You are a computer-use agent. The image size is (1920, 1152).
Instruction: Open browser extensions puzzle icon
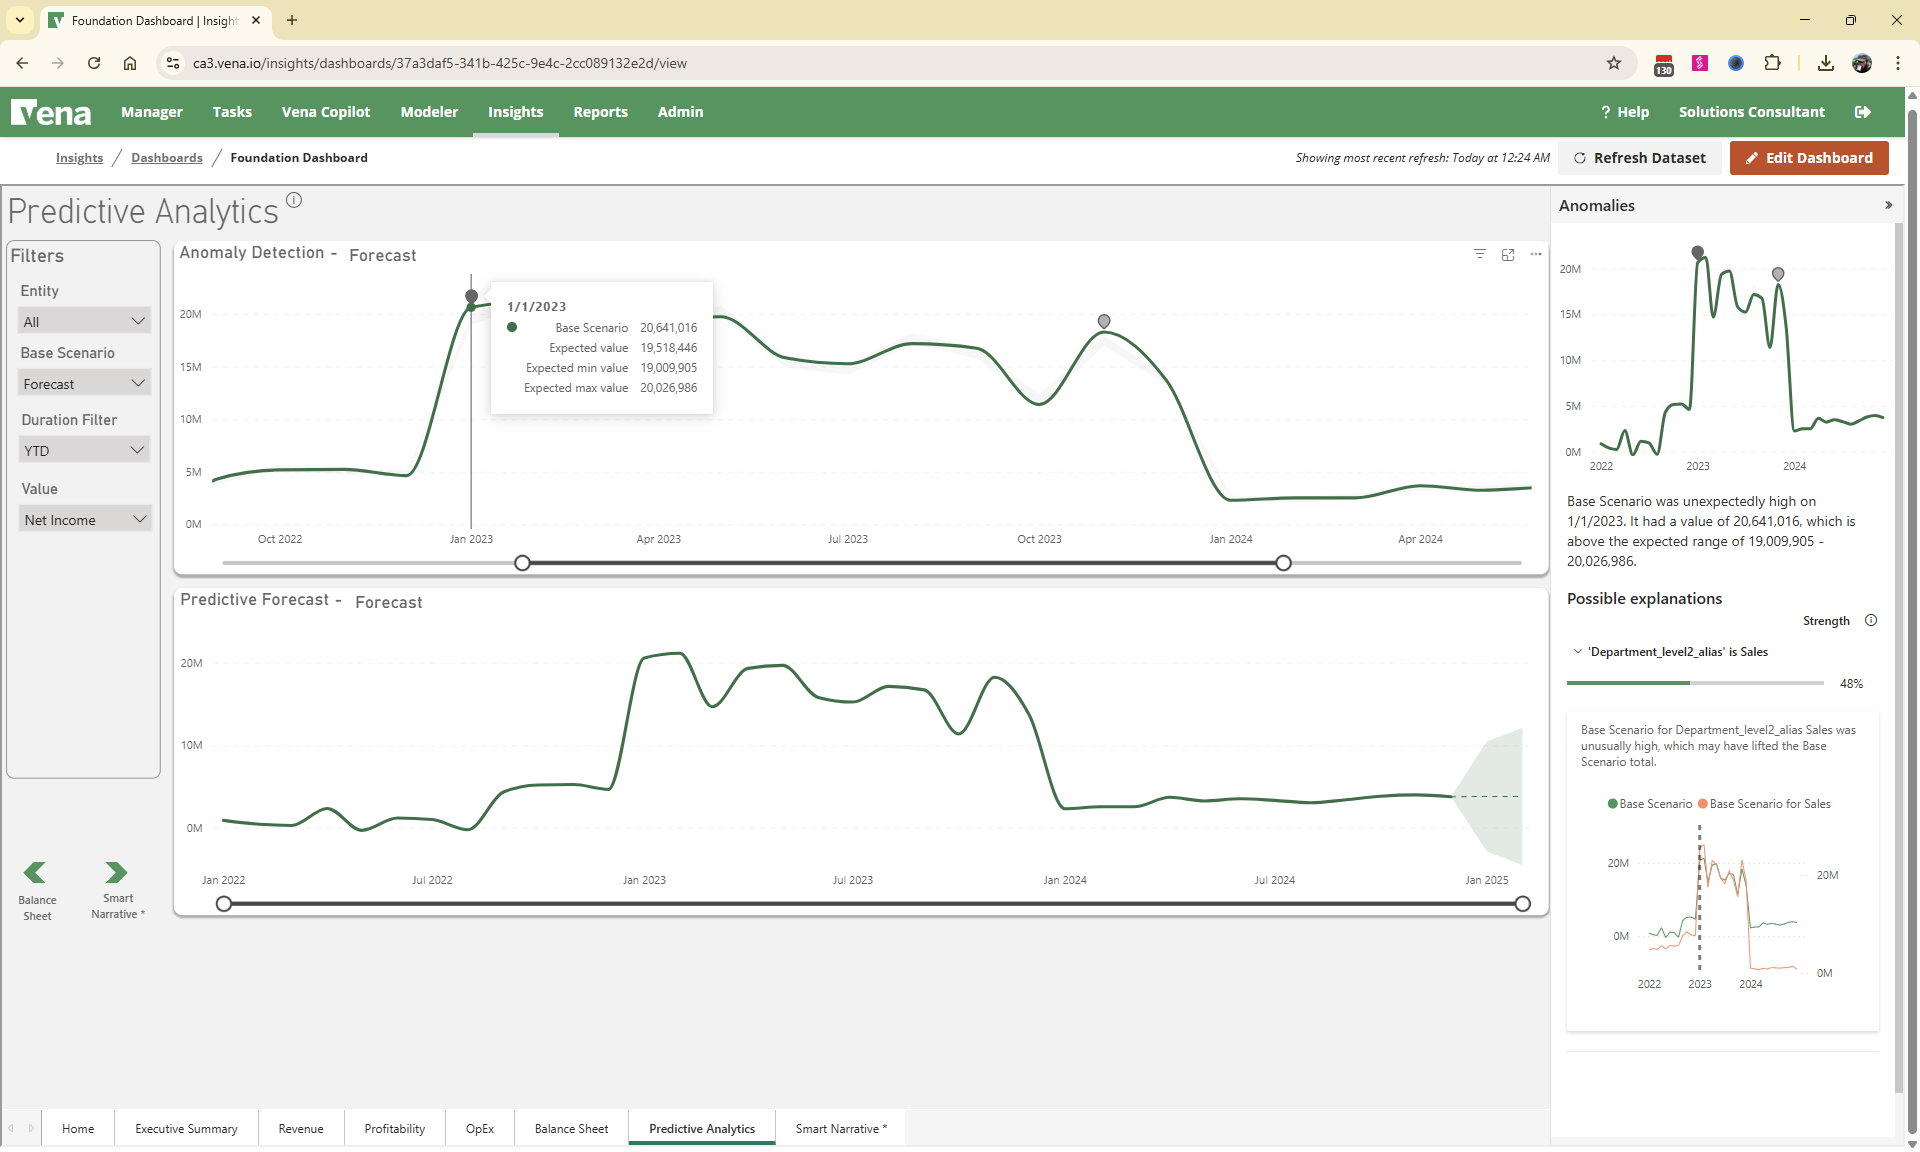1772,63
